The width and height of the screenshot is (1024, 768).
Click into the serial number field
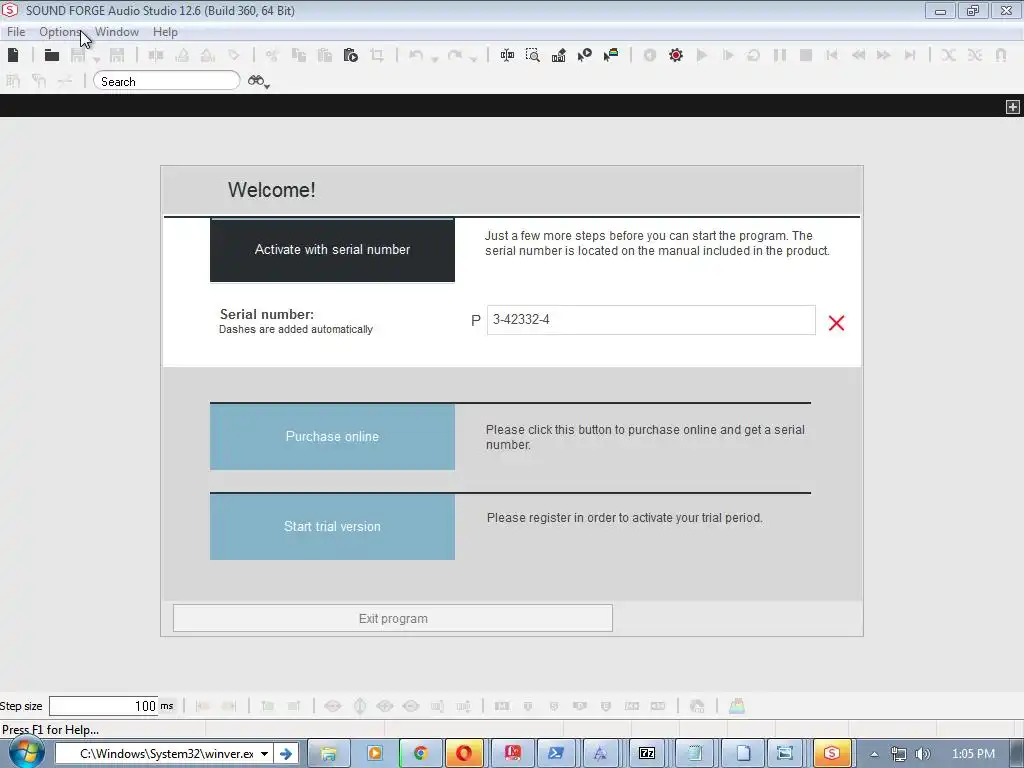[651, 320]
